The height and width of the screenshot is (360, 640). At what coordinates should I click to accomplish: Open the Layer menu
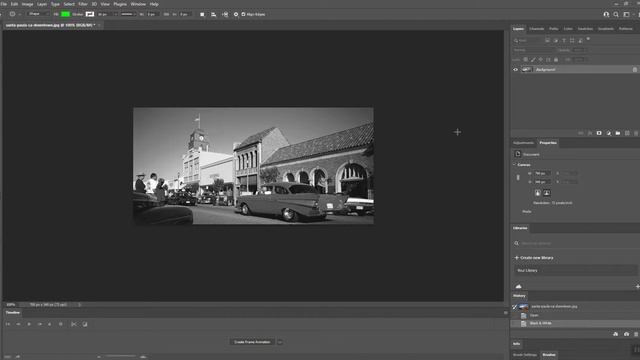pyautogui.click(x=42, y=4)
